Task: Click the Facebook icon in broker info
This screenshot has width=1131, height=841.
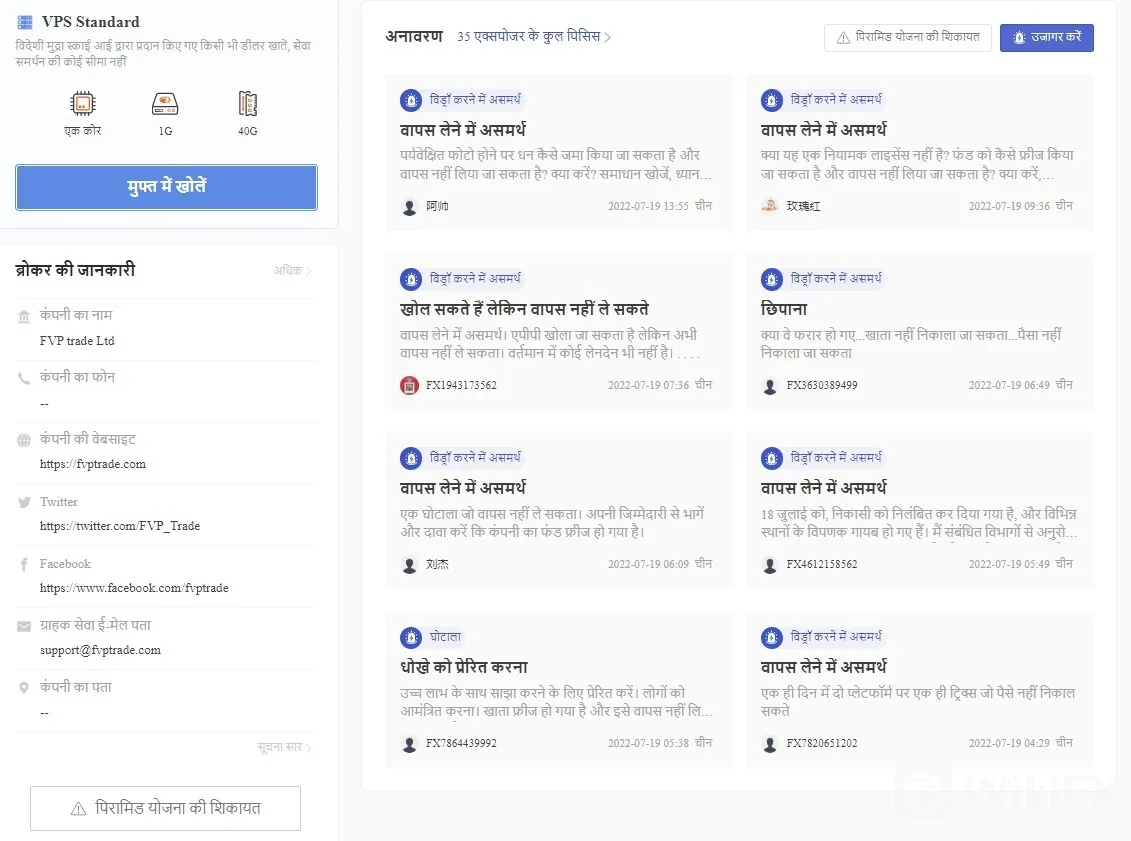Action: pyautogui.click(x=24, y=564)
